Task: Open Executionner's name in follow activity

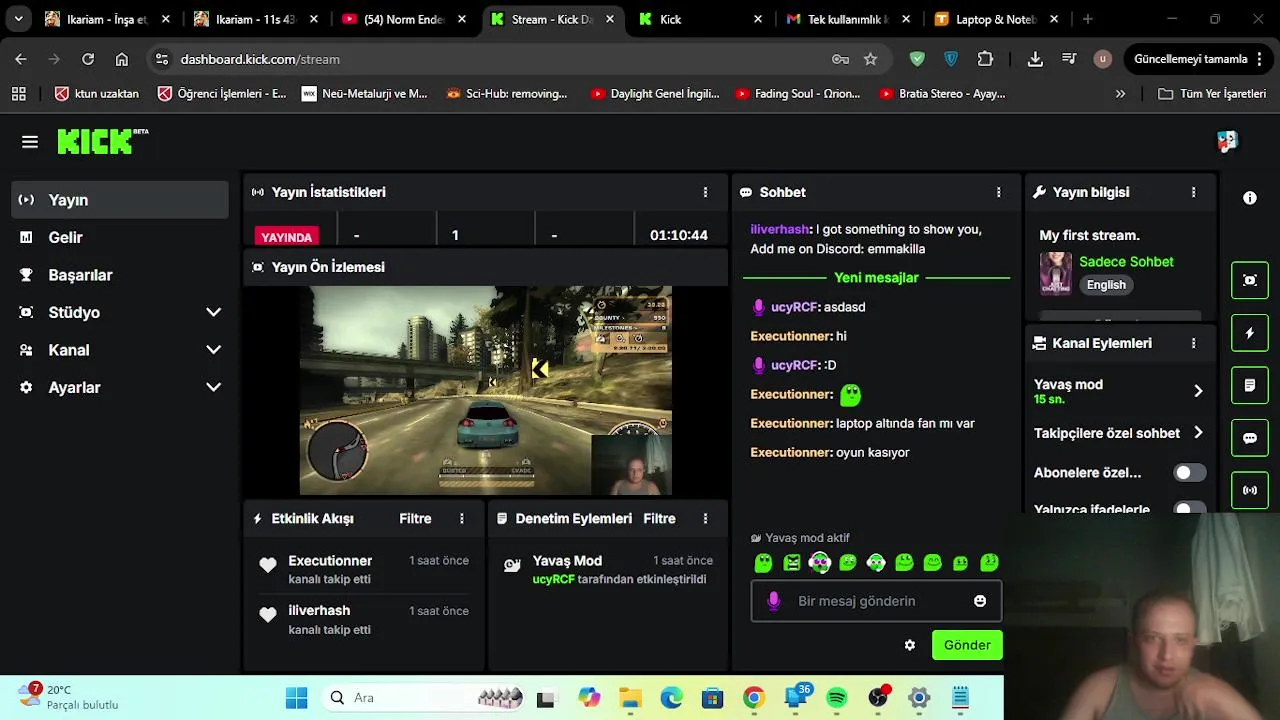Action: 330,561
